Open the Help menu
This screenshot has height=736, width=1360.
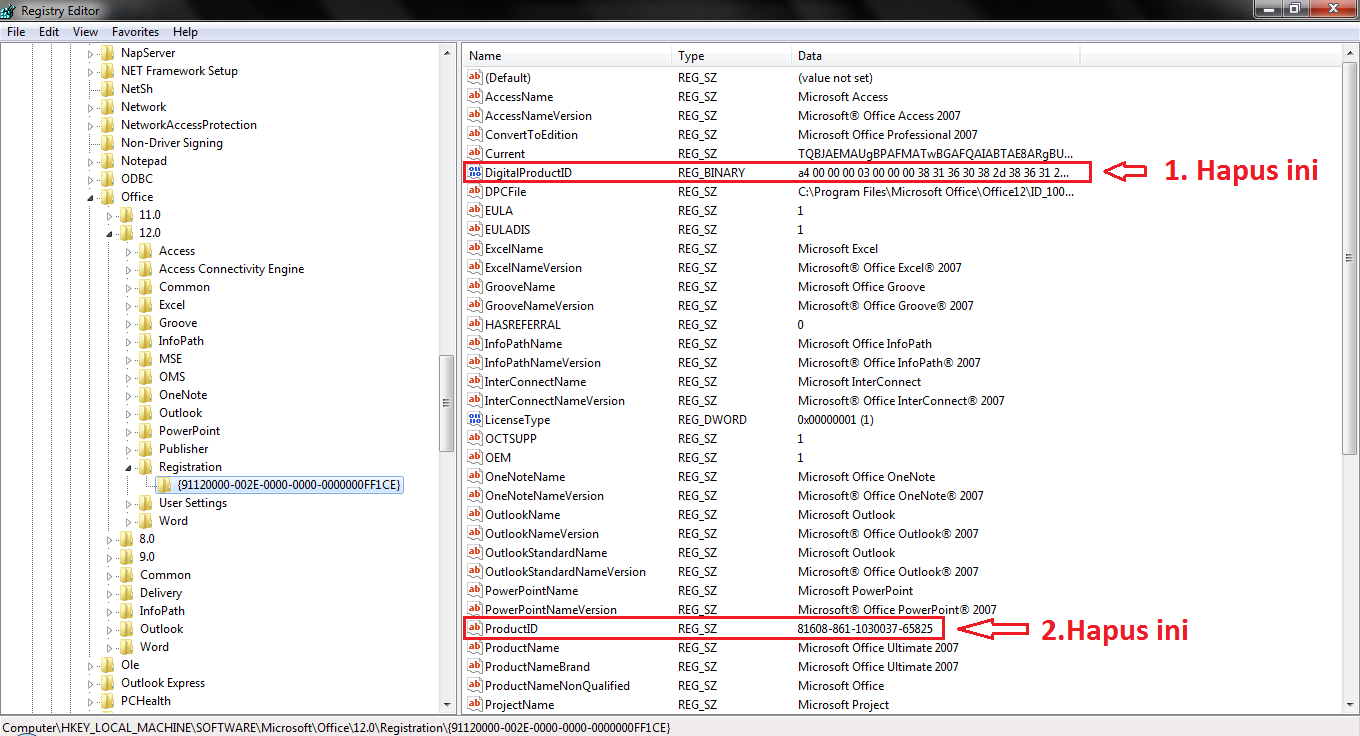[x=185, y=32]
